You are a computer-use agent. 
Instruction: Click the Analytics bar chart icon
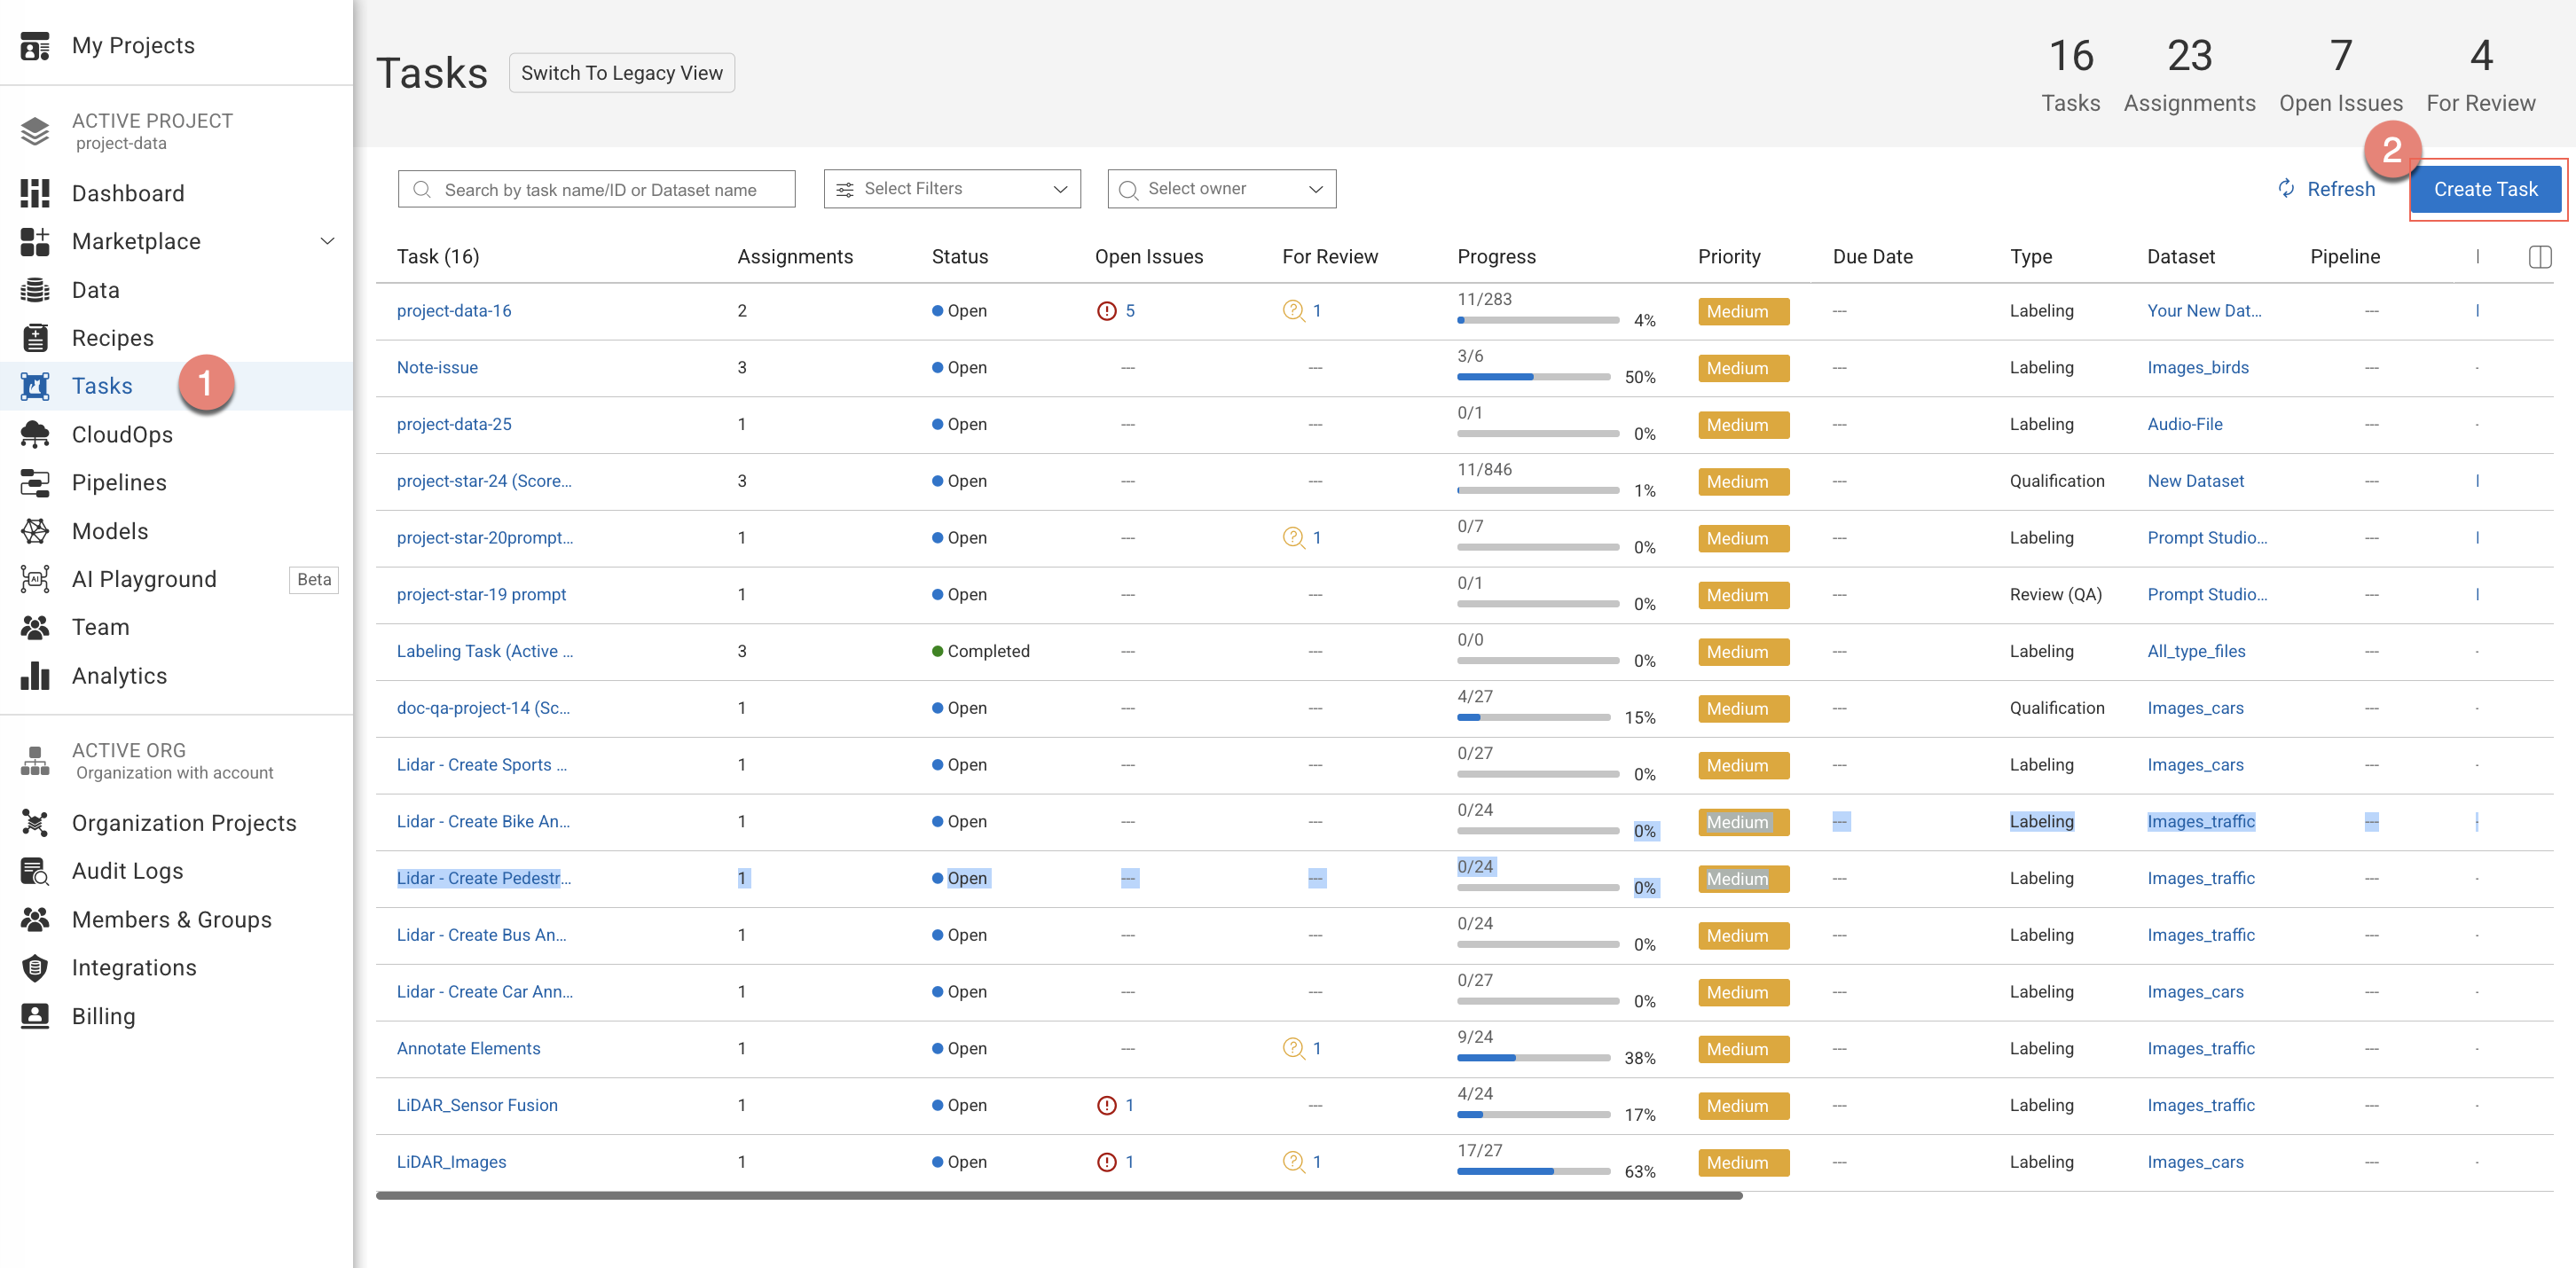coord(35,676)
